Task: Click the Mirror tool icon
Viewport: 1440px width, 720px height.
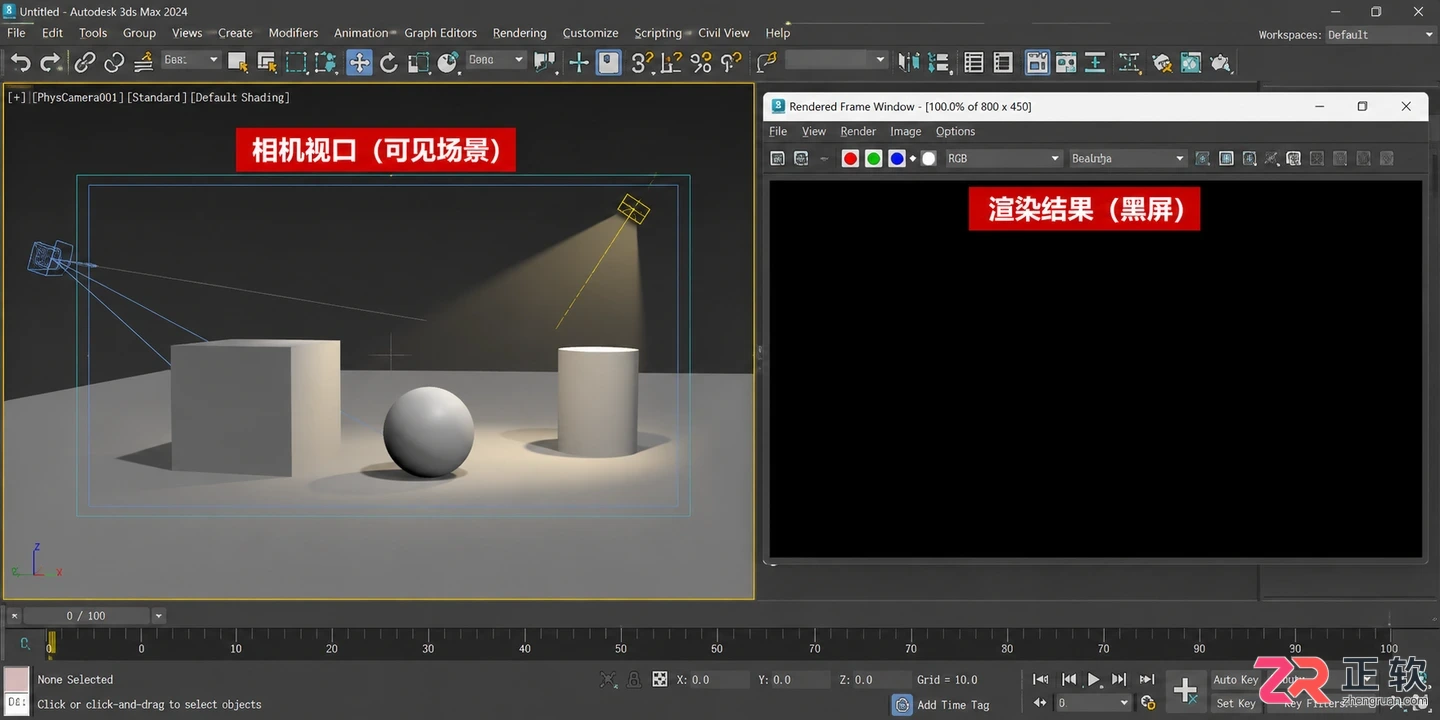Action: [908, 62]
